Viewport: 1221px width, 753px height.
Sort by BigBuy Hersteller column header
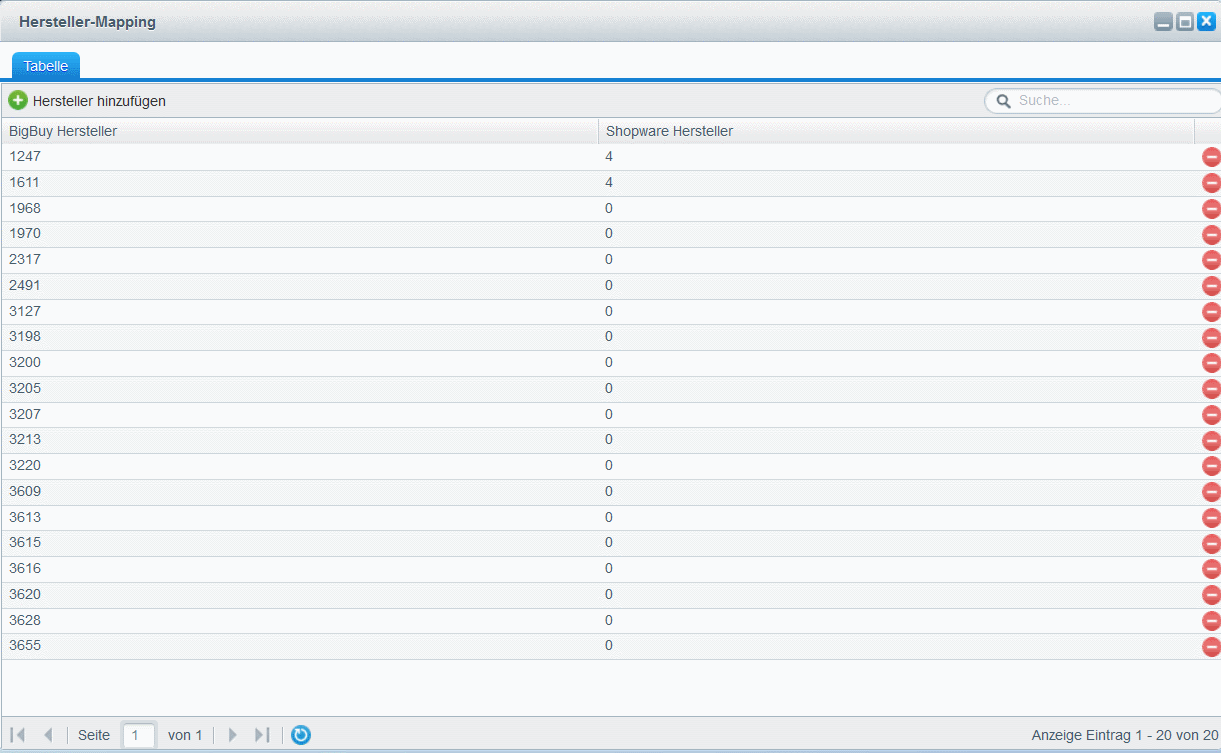[300, 131]
